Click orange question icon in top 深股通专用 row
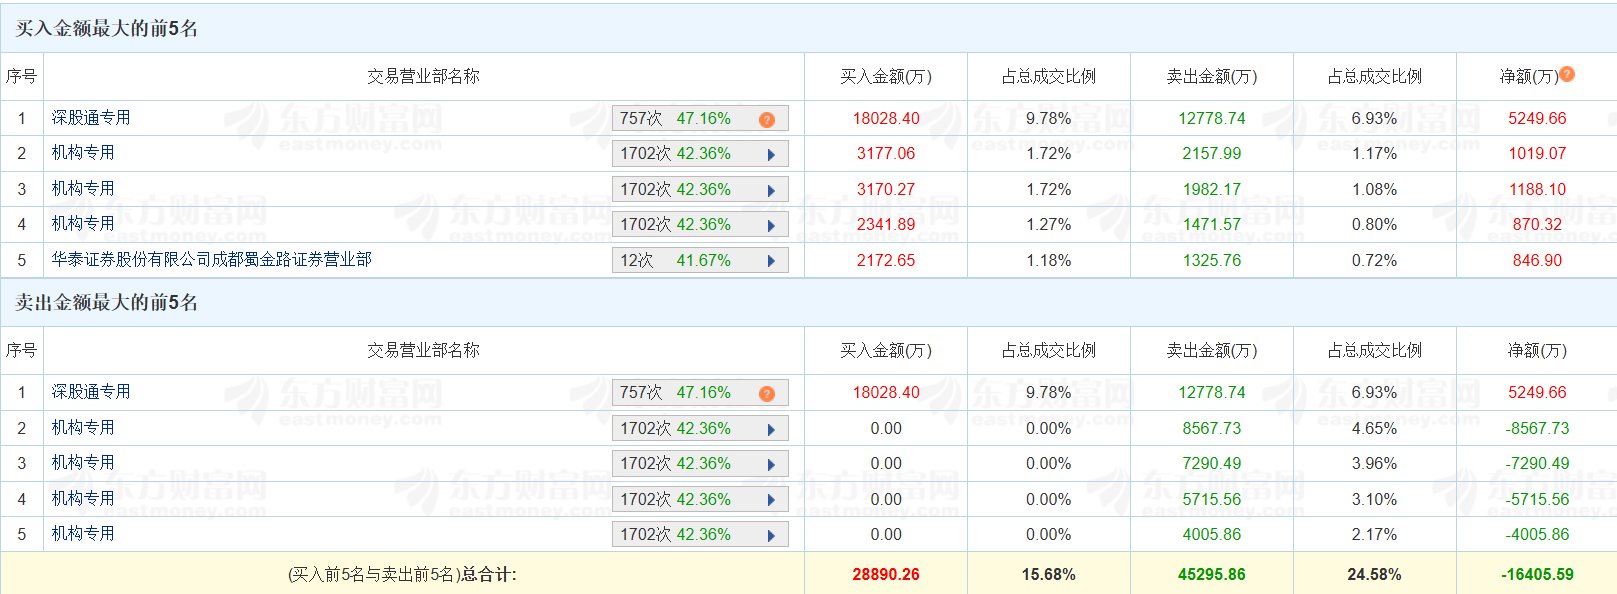The width and height of the screenshot is (1617, 594). click(767, 120)
